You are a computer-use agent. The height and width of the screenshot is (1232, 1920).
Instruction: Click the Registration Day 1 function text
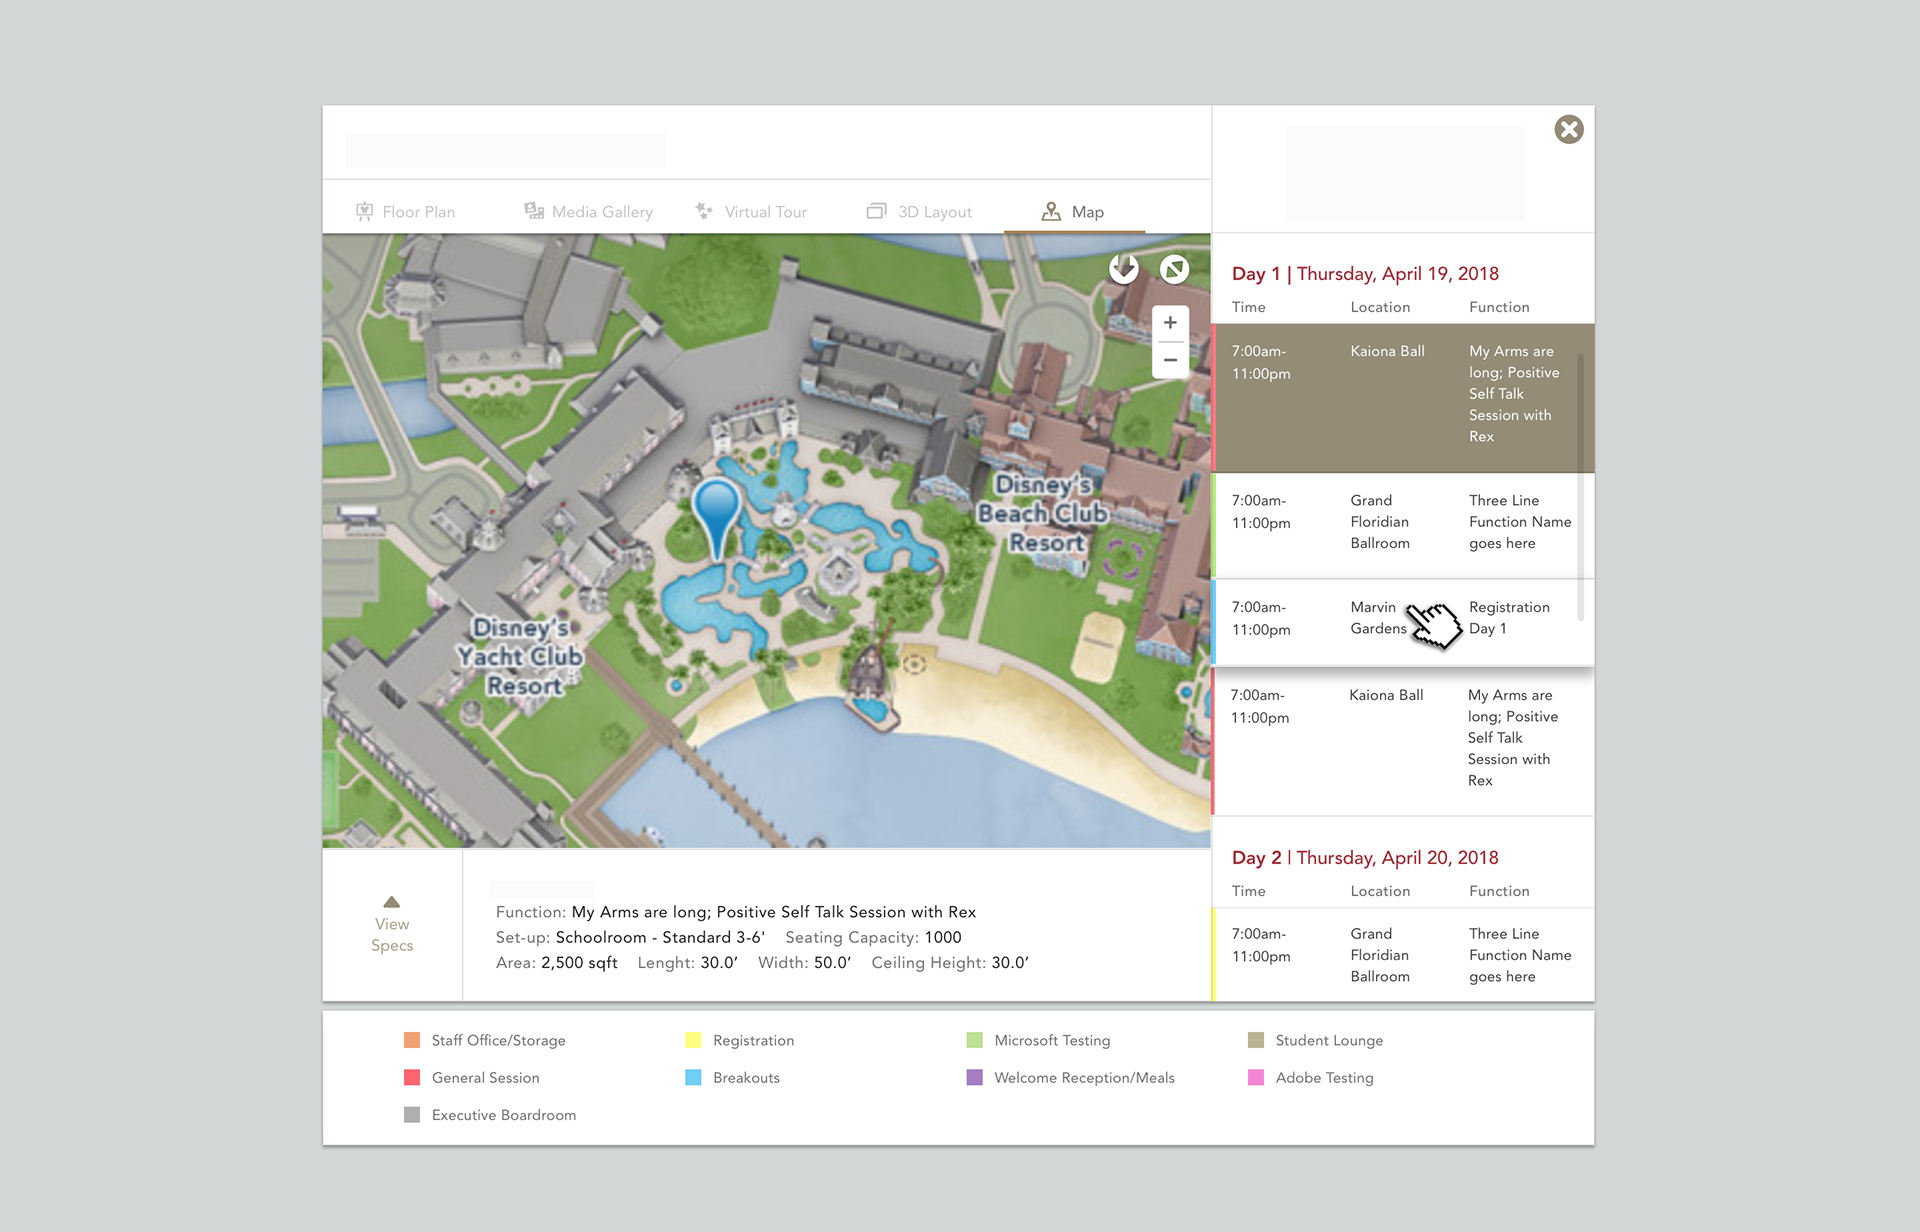pyautogui.click(x=1509, y=618)
